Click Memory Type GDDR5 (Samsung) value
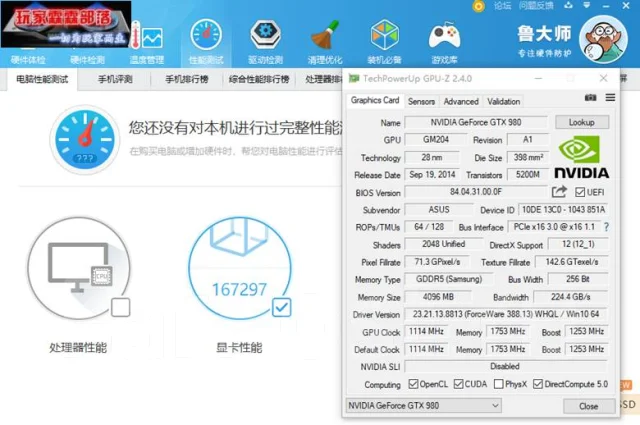This screenshot has height=425, width=640. [449, 279]
